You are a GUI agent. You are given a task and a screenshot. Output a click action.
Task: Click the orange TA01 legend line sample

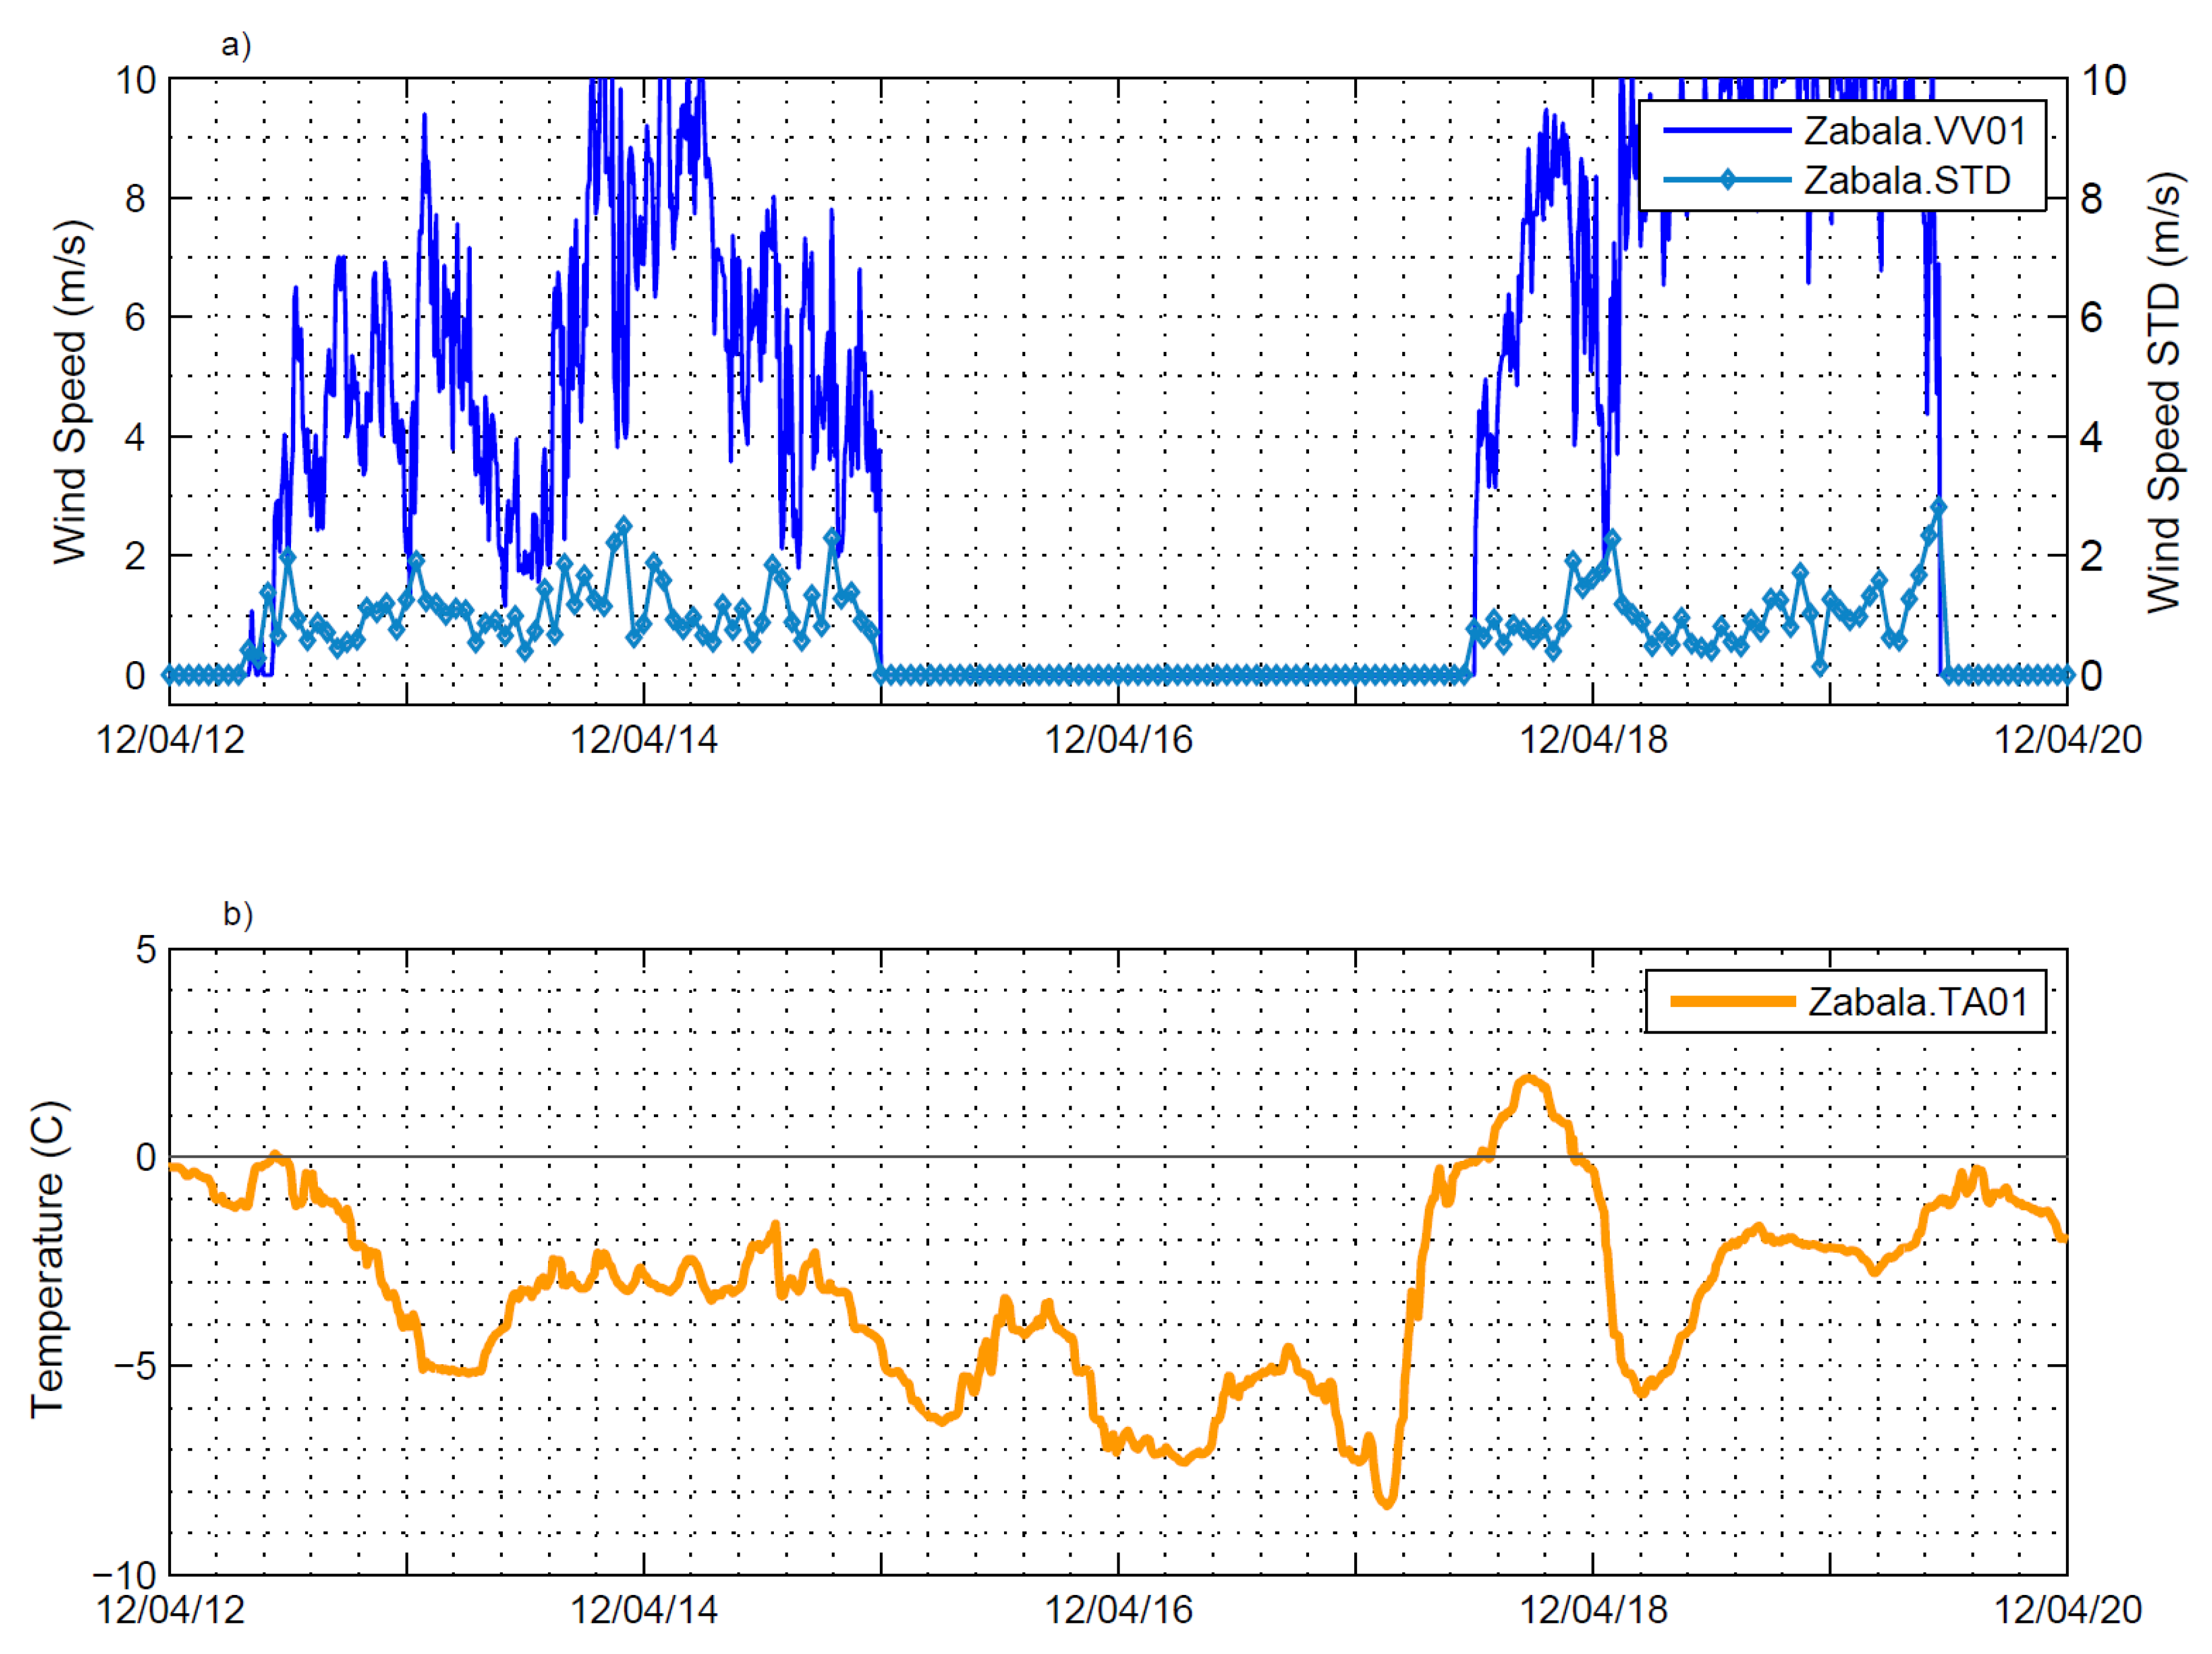coord(1732,1002)
